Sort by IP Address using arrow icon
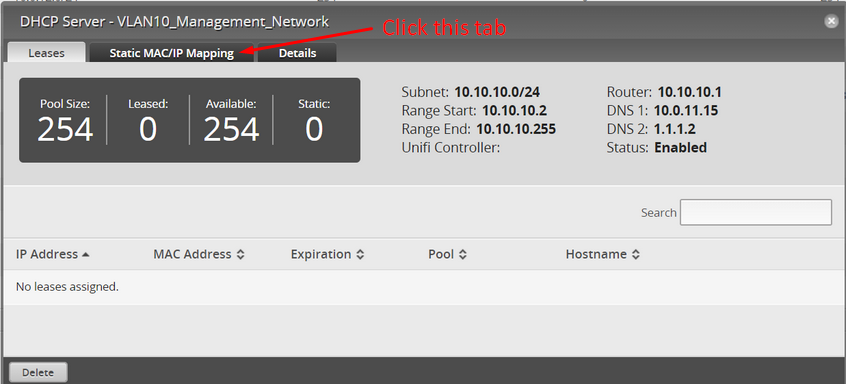 [85, 255]
